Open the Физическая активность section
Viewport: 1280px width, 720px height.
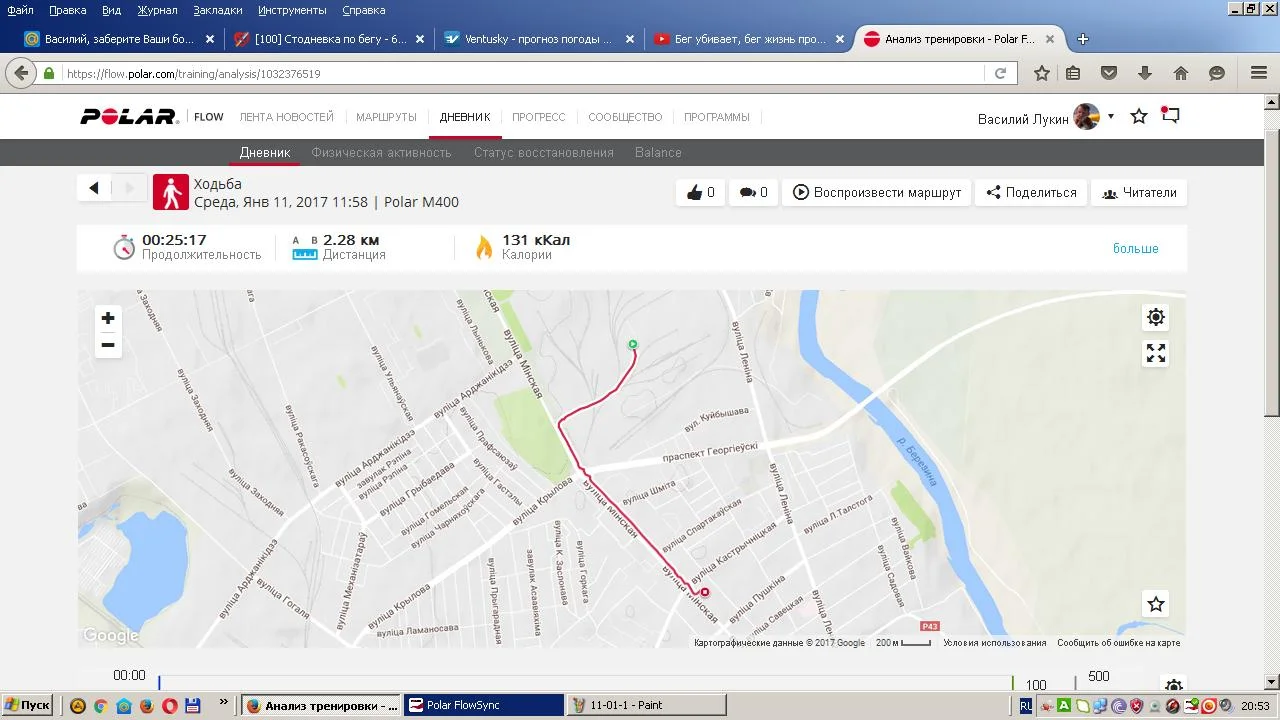pyautogui.click(x=381, y=153)
